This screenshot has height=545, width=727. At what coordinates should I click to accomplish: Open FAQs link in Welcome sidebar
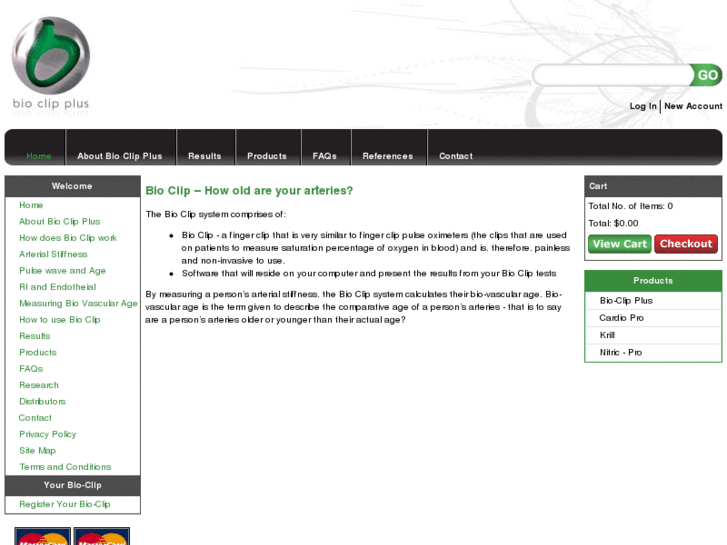click(31, 369)
